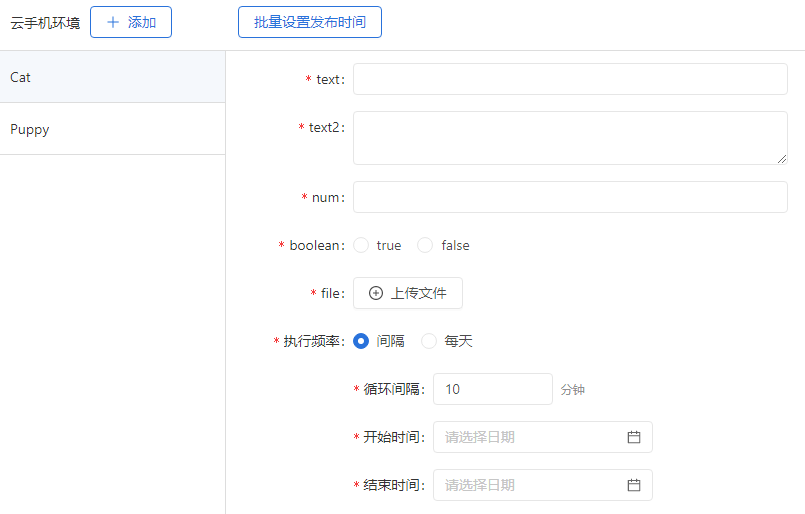Click the text2 textarea resize handle

(x=781, y=158)
